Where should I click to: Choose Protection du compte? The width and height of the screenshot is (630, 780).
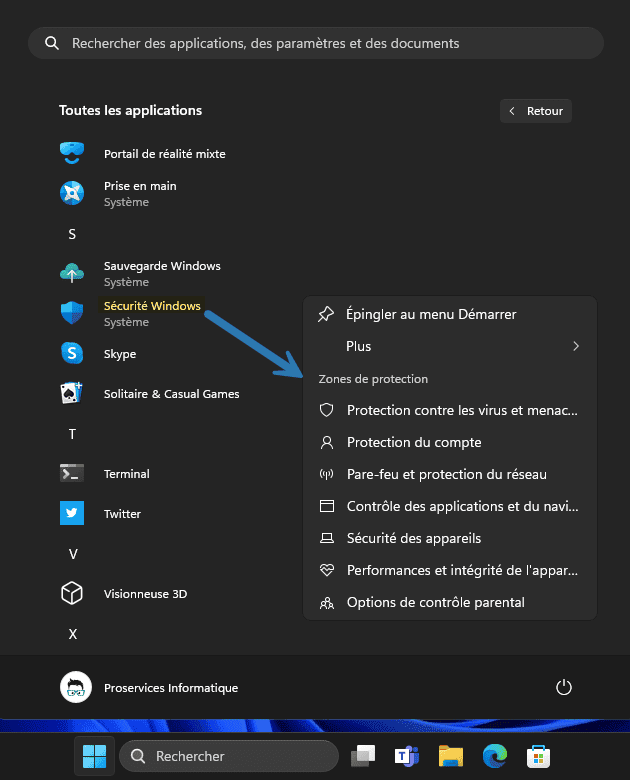click(450, 442)
